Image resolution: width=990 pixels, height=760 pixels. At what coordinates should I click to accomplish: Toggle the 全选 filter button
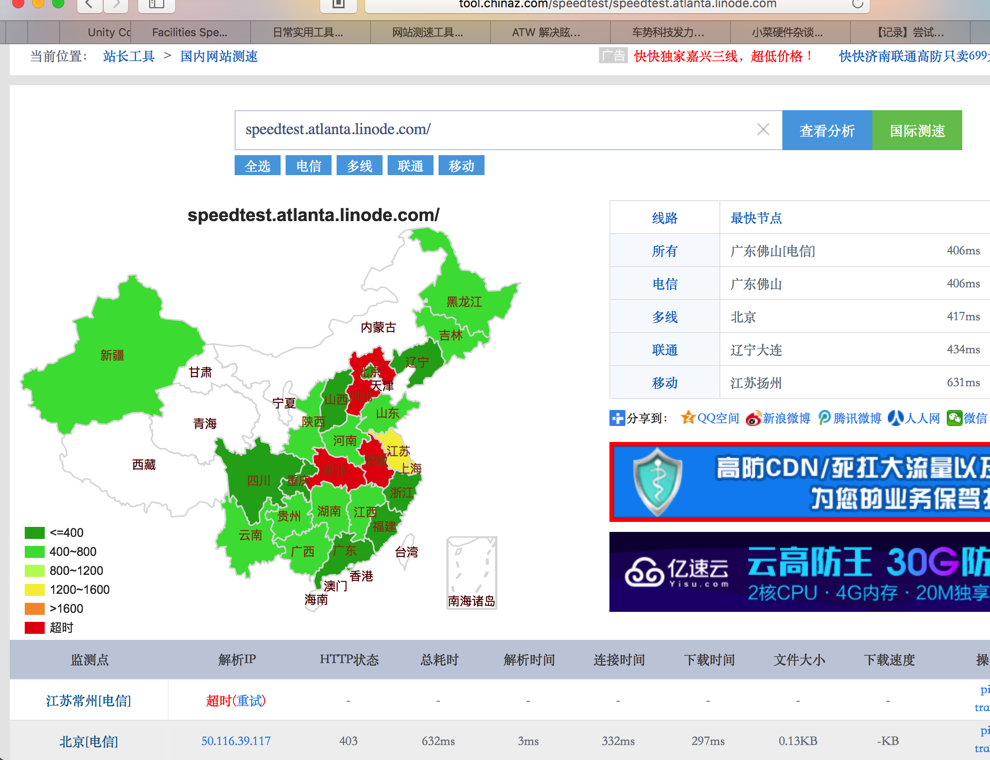[258, 165]
